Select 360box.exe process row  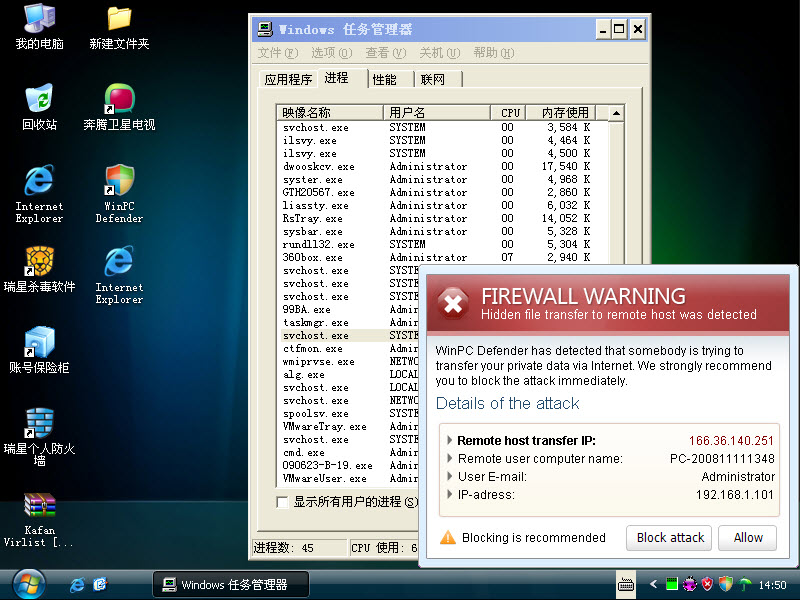point(442,258)
